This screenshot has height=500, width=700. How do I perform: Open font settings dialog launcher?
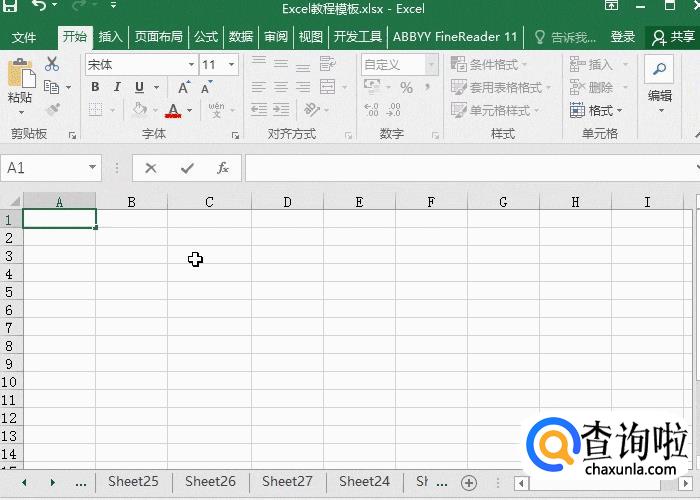[x=235, y=136]
